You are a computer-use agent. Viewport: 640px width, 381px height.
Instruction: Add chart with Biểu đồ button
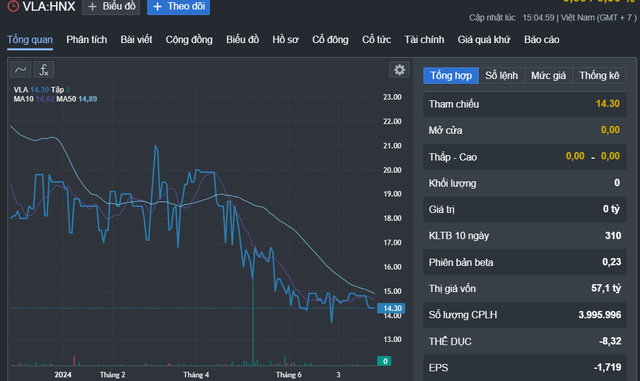tap(111, 7)
